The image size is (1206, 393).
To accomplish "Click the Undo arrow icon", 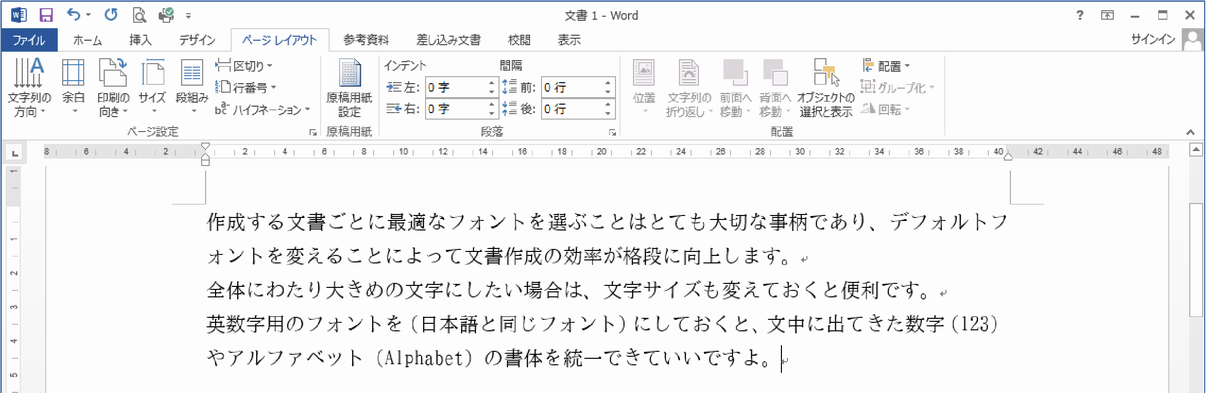I will (x=75, y=15).
